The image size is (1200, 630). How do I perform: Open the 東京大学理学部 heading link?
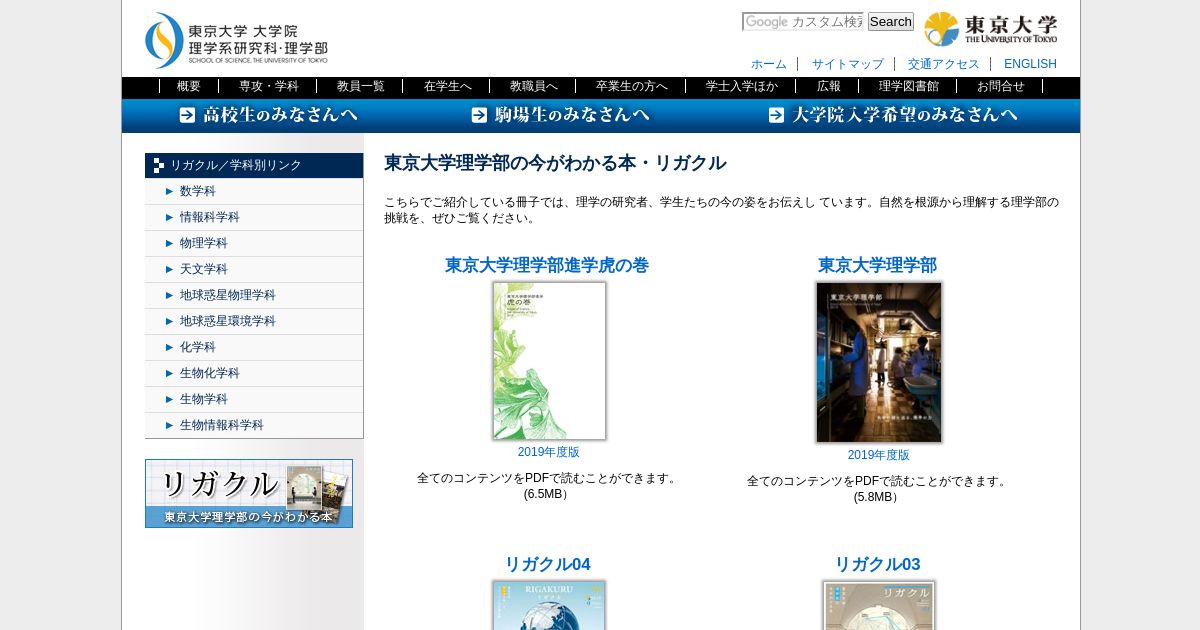(x=877, y=265)
